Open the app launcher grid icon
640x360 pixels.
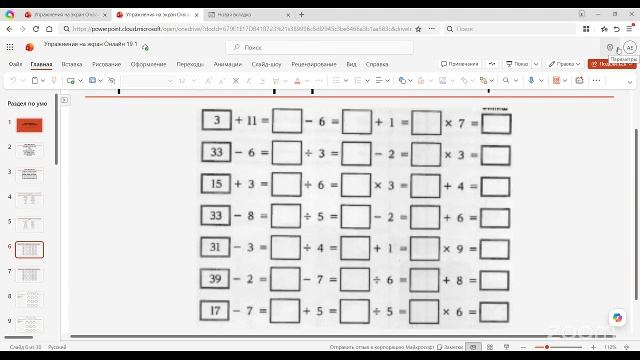tap(10, 47)
